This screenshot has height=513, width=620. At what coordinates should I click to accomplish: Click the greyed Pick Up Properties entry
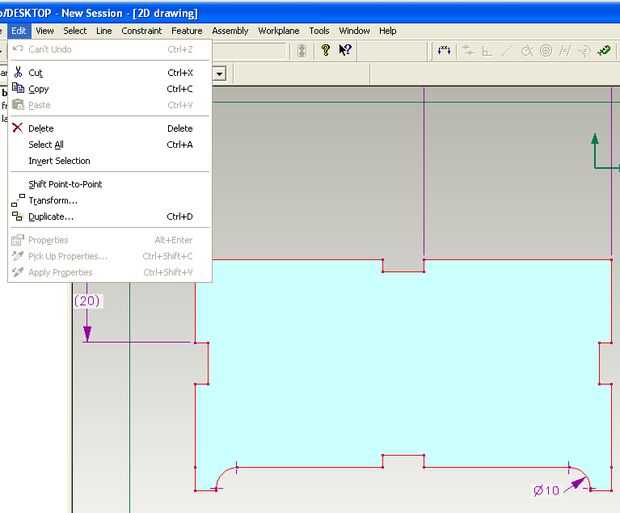tap(110, 256)
